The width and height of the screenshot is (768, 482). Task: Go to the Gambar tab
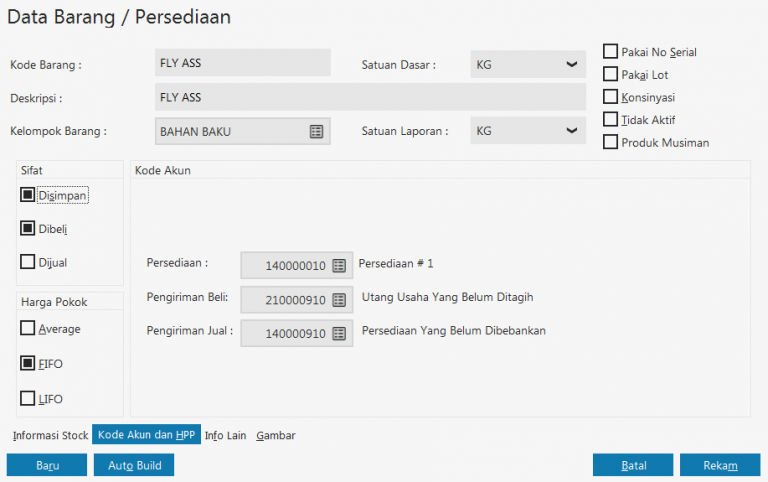click(276, 435)
